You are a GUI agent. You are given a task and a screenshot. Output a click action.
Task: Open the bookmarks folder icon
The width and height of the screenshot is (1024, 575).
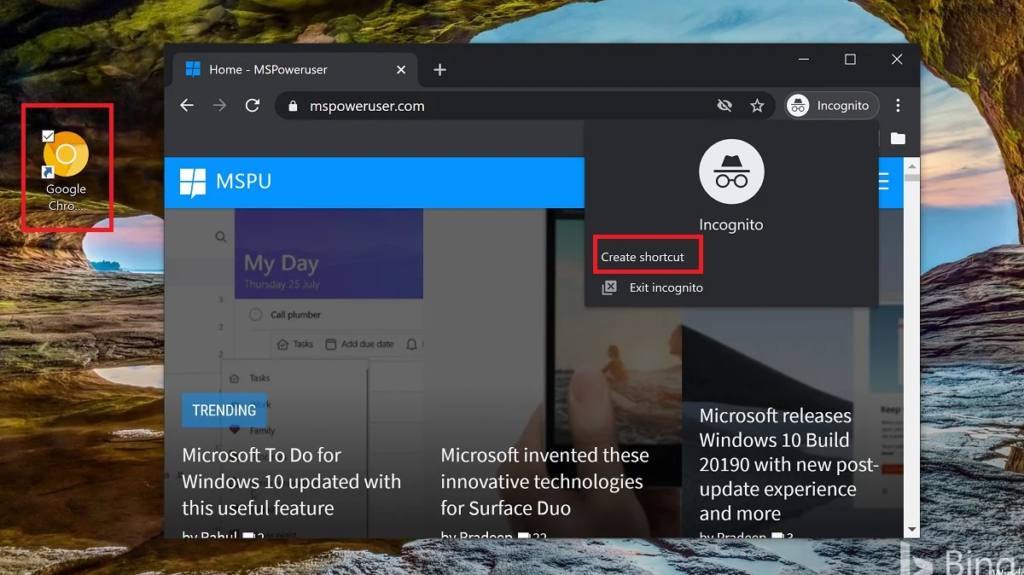898,138
